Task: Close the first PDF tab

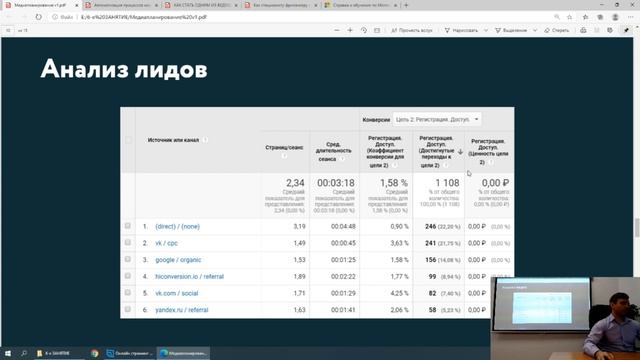Action: pos(76,5)
